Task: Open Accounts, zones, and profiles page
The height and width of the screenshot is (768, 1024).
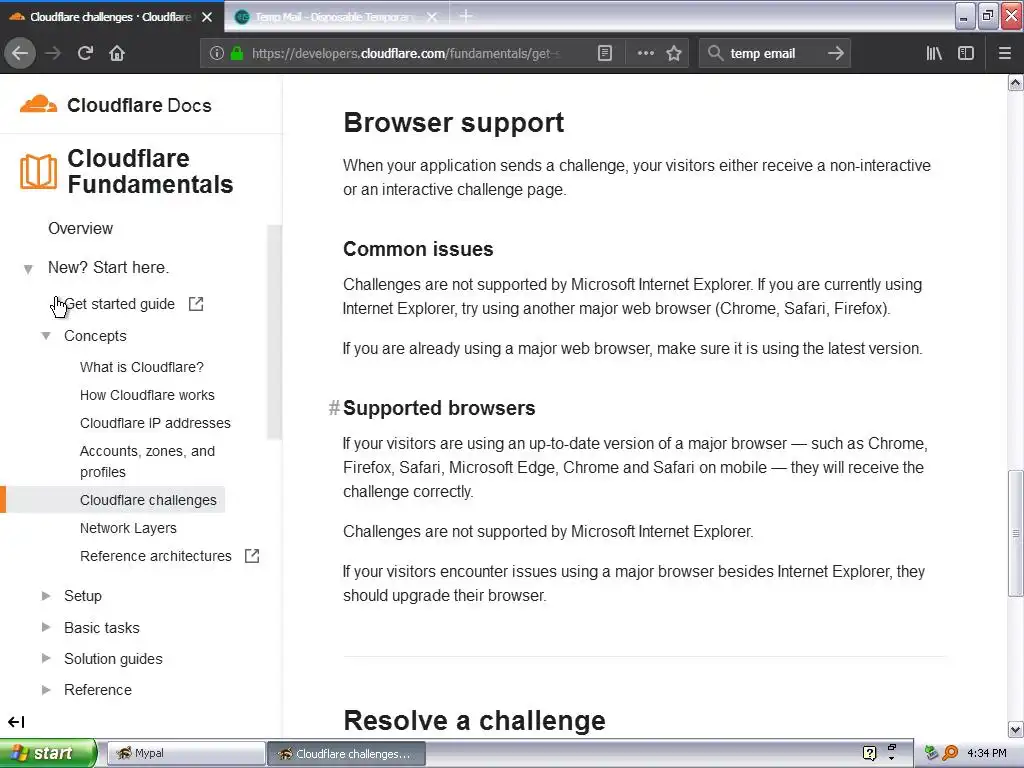Action: 147,462
